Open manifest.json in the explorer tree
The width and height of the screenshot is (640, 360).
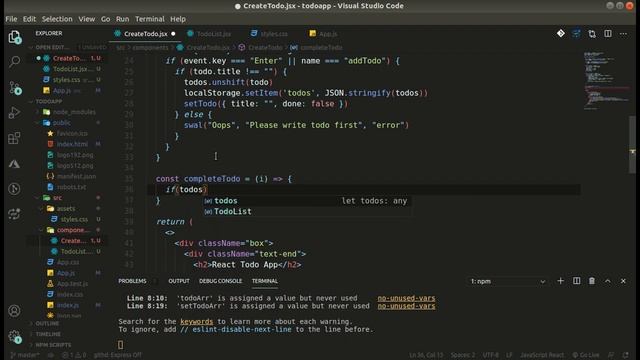click(76, 176)
